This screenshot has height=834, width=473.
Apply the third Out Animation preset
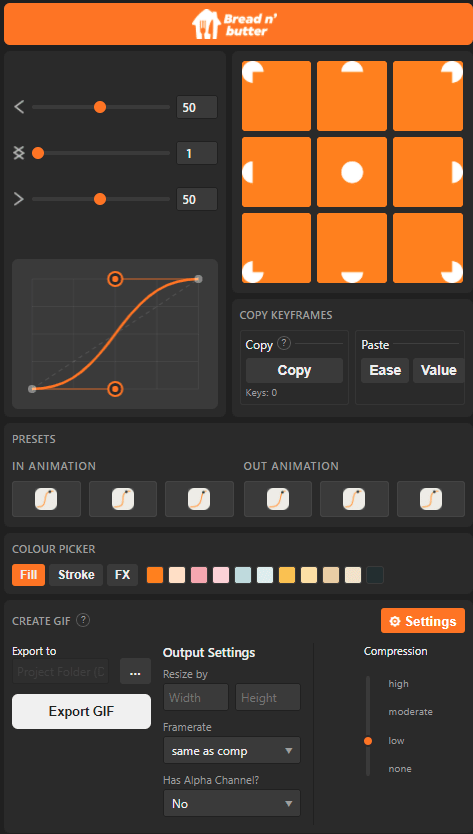431,499
